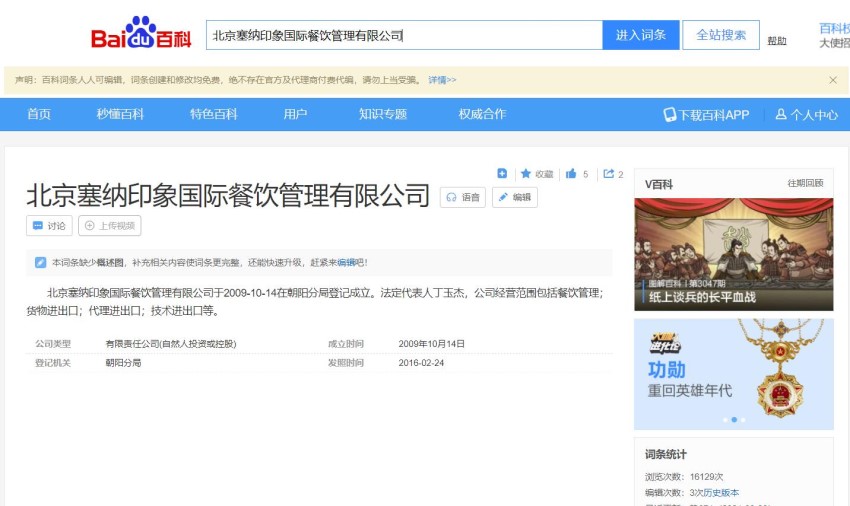This screenshot has height=506, width=850.
Task: Click the 成立时间 label
Action: click(346, 344)
